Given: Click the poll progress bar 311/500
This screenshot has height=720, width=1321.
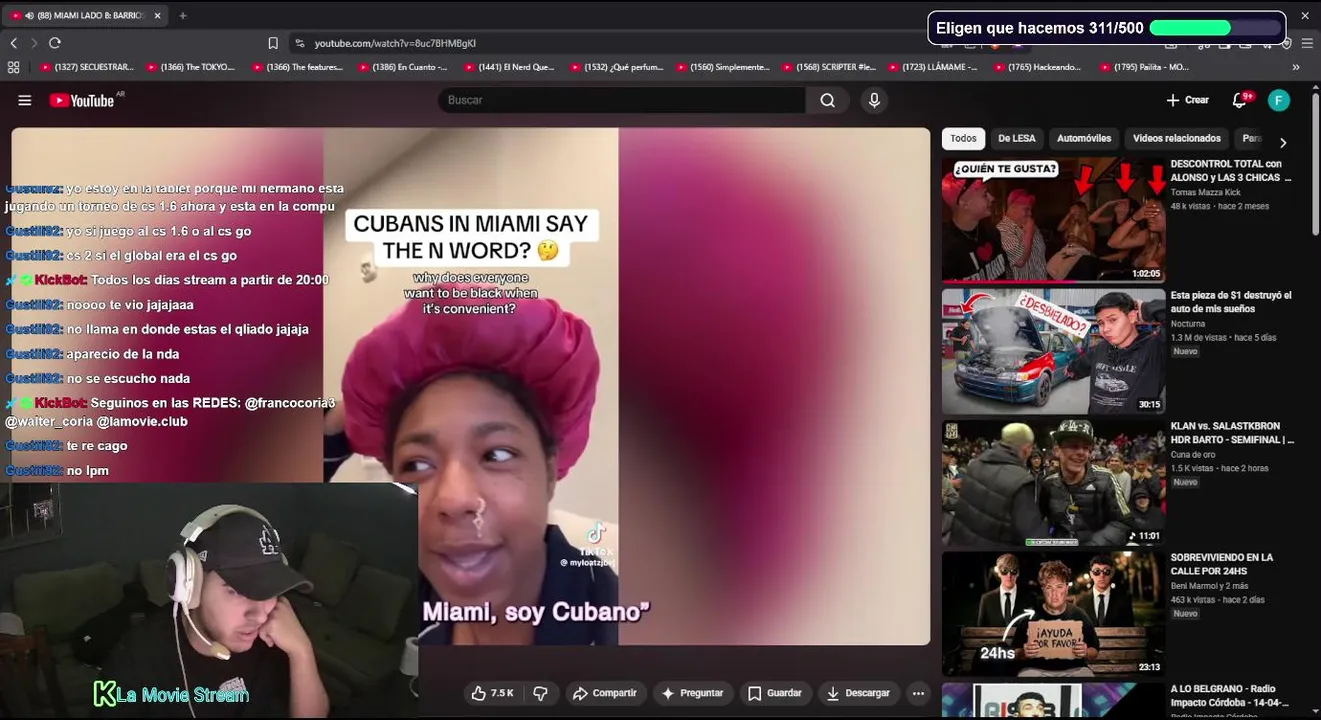Looking at the screenshot, I should click(x=1215, y=28).
